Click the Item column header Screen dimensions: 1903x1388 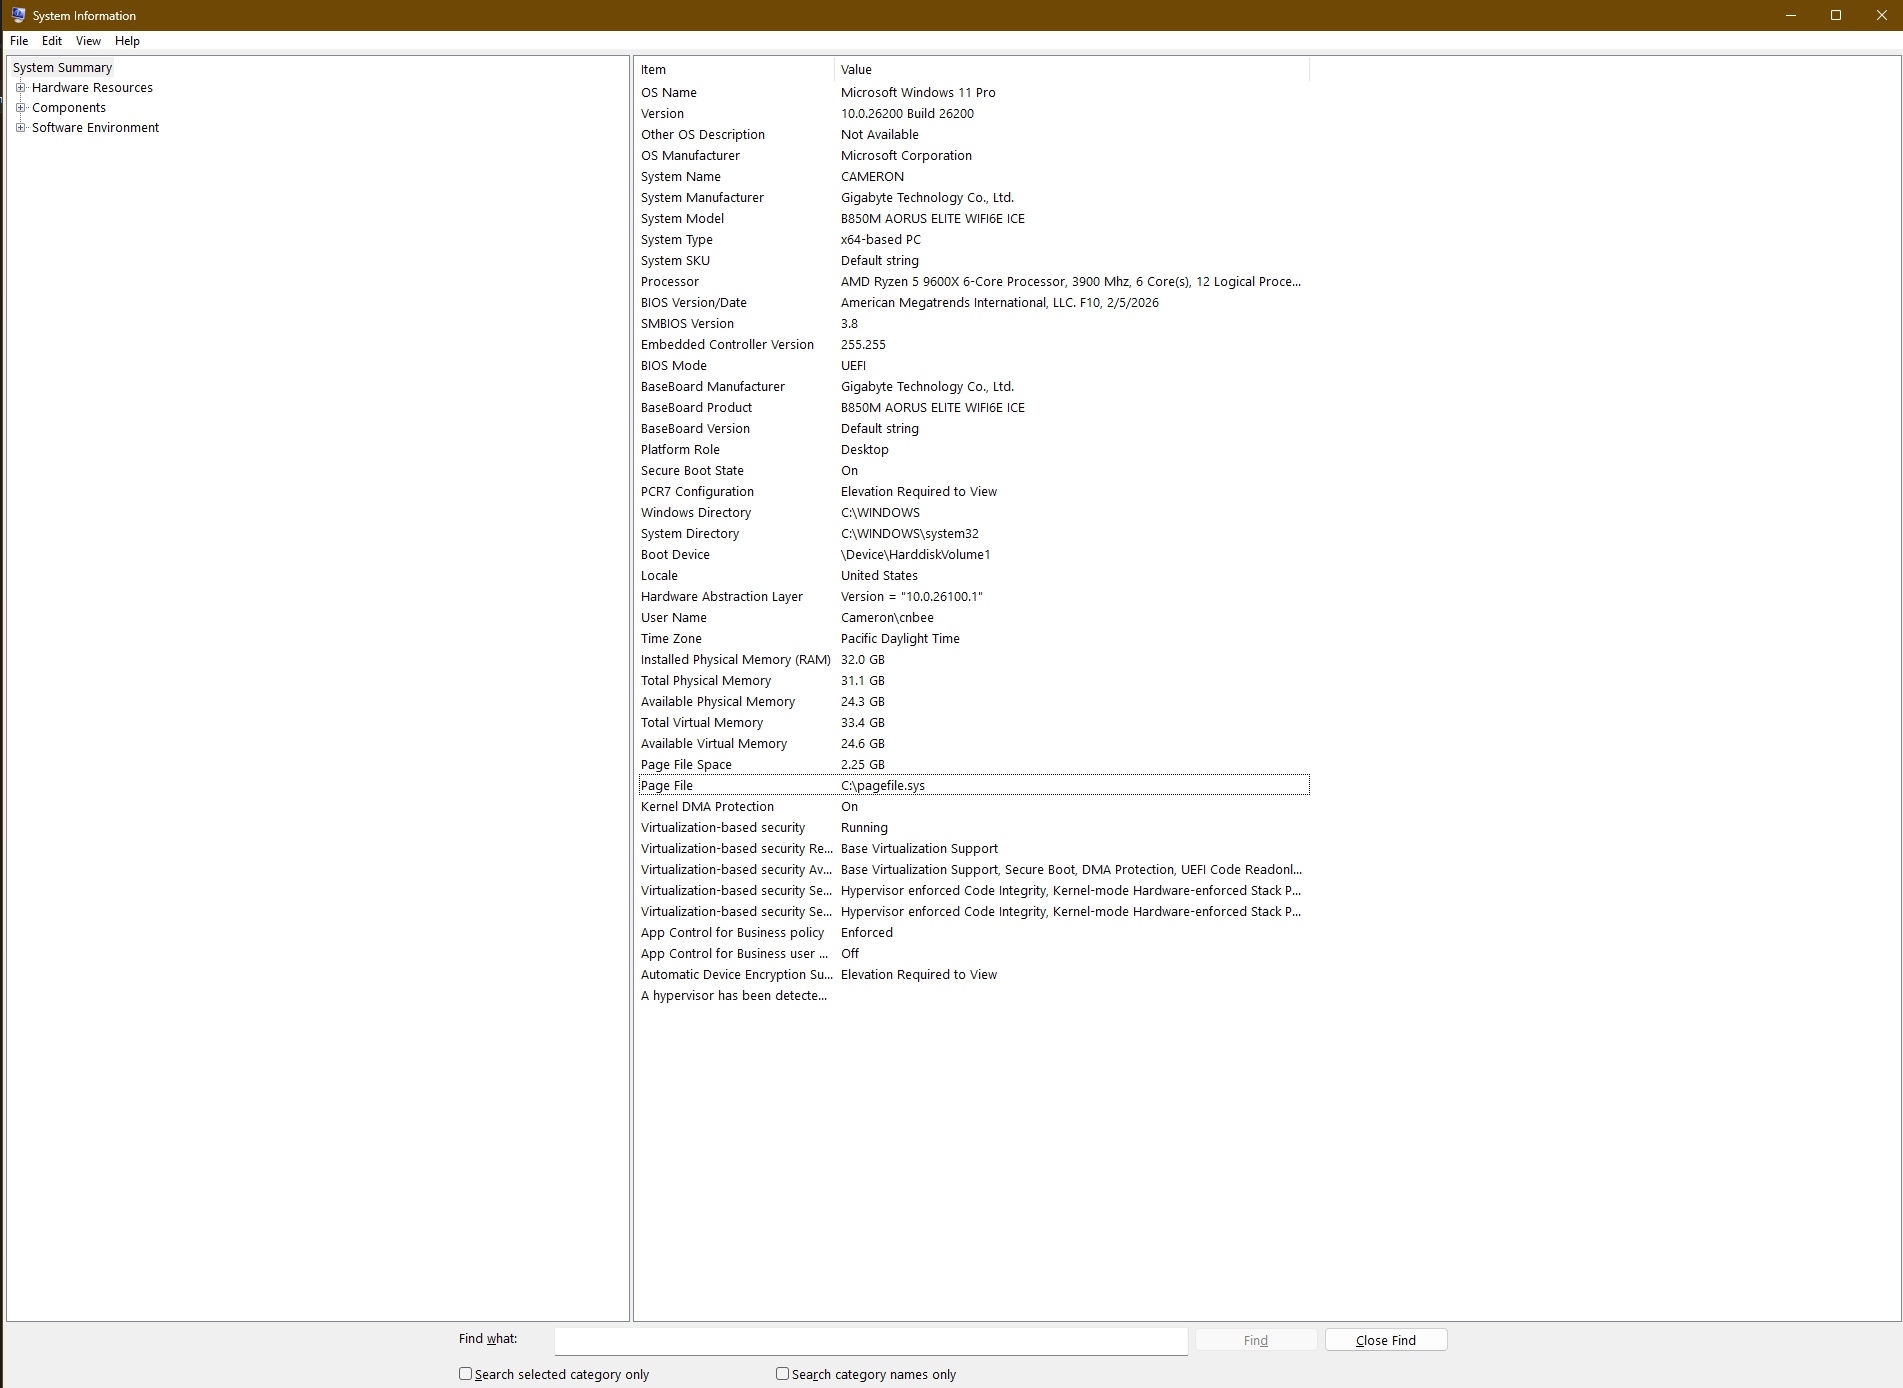tap(735, 69)
